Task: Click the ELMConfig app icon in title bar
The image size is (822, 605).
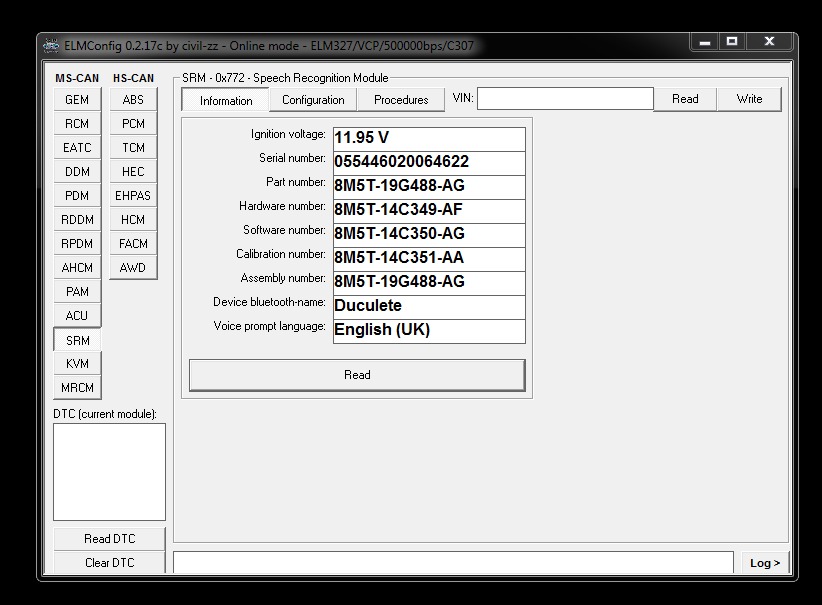Action: pyautogui.click(x=52, y=45)
